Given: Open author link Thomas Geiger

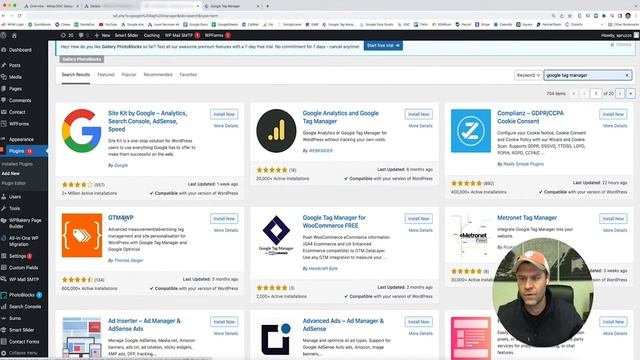Looking at the screenshot, I should tap(129, 260).
